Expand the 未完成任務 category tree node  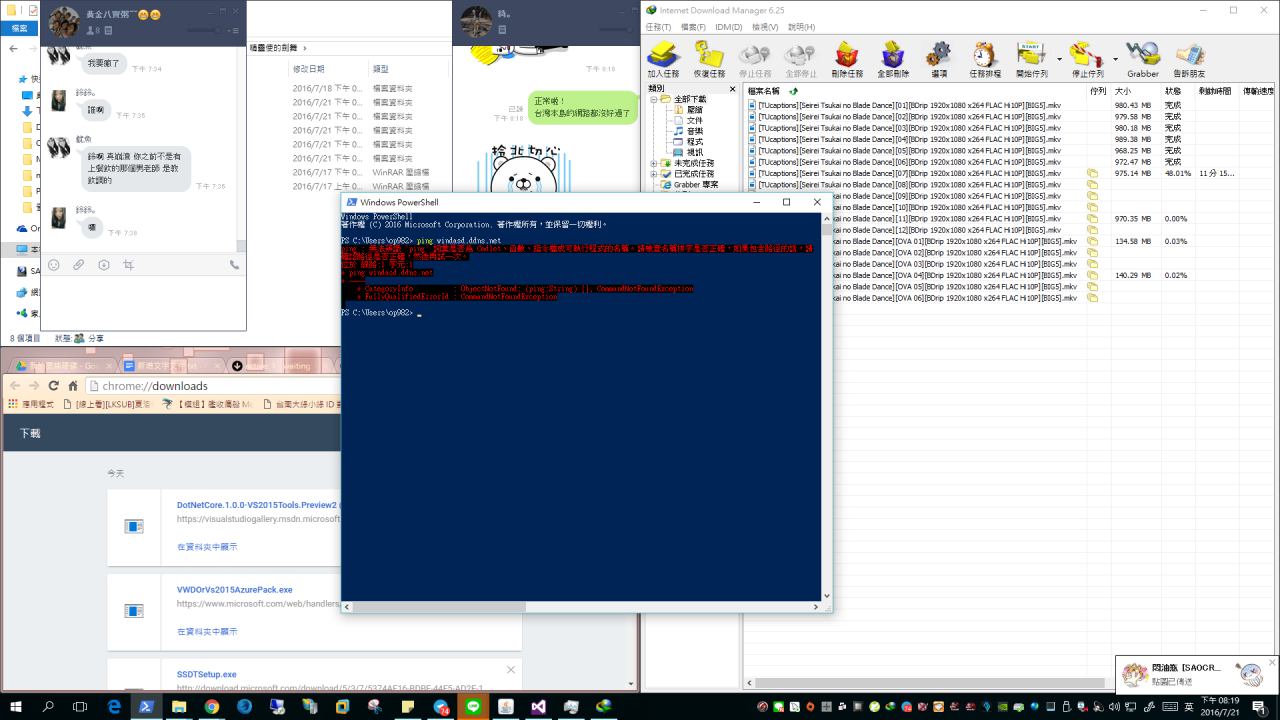[654, 163]
